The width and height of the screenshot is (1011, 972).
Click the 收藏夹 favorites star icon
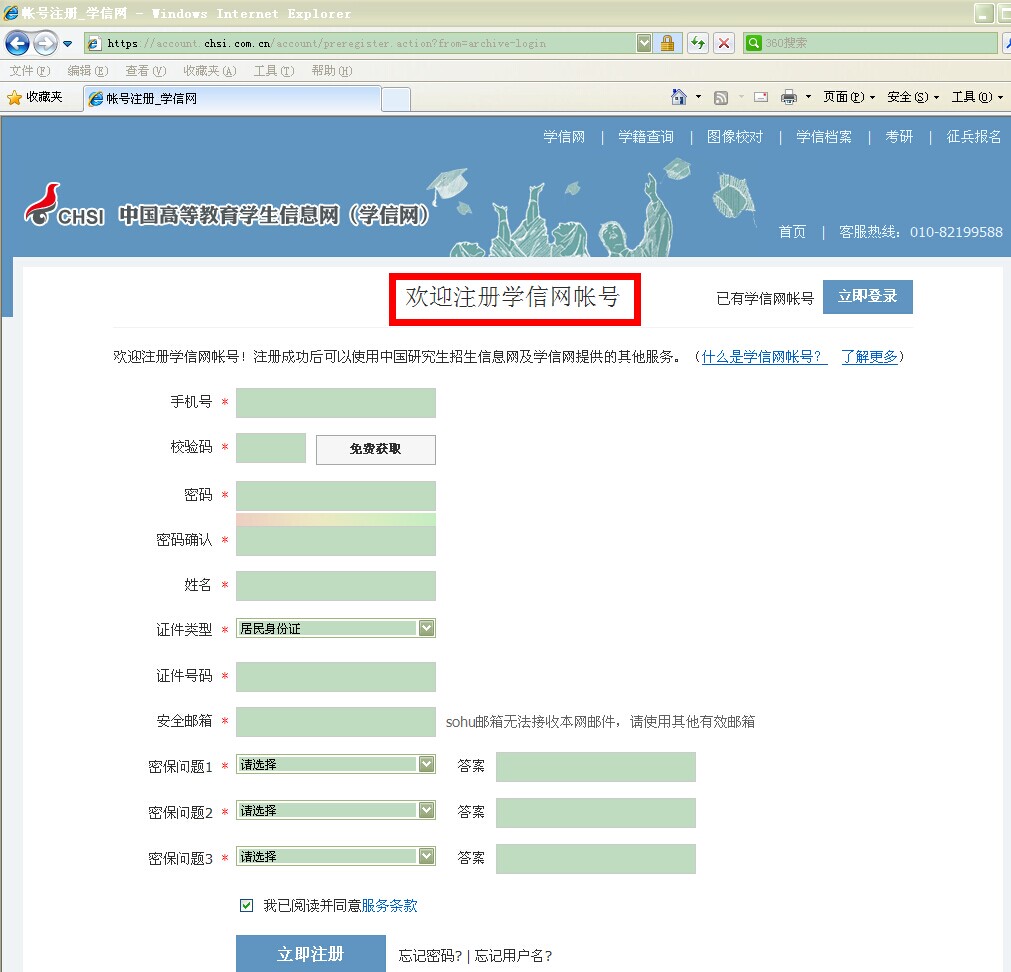(x=14, y=97)
